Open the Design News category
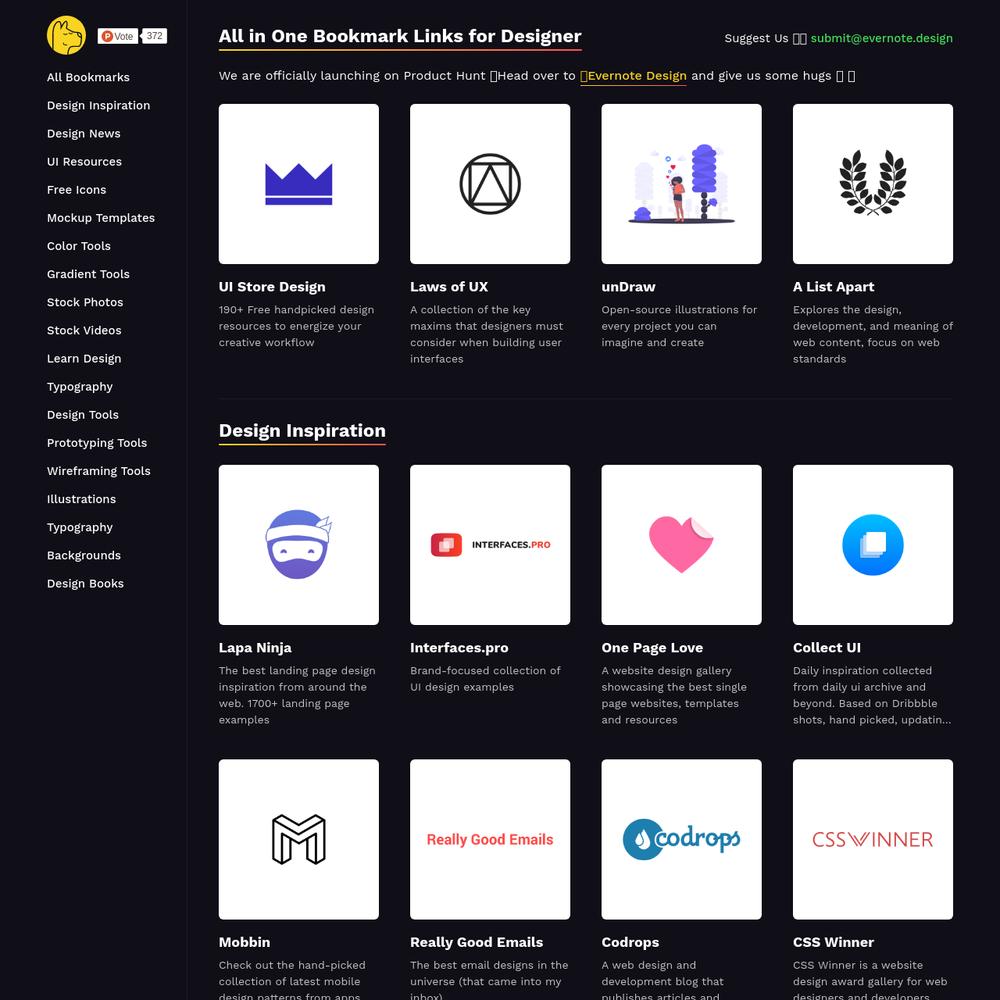 pyautogui.click(x=84, y=133)
